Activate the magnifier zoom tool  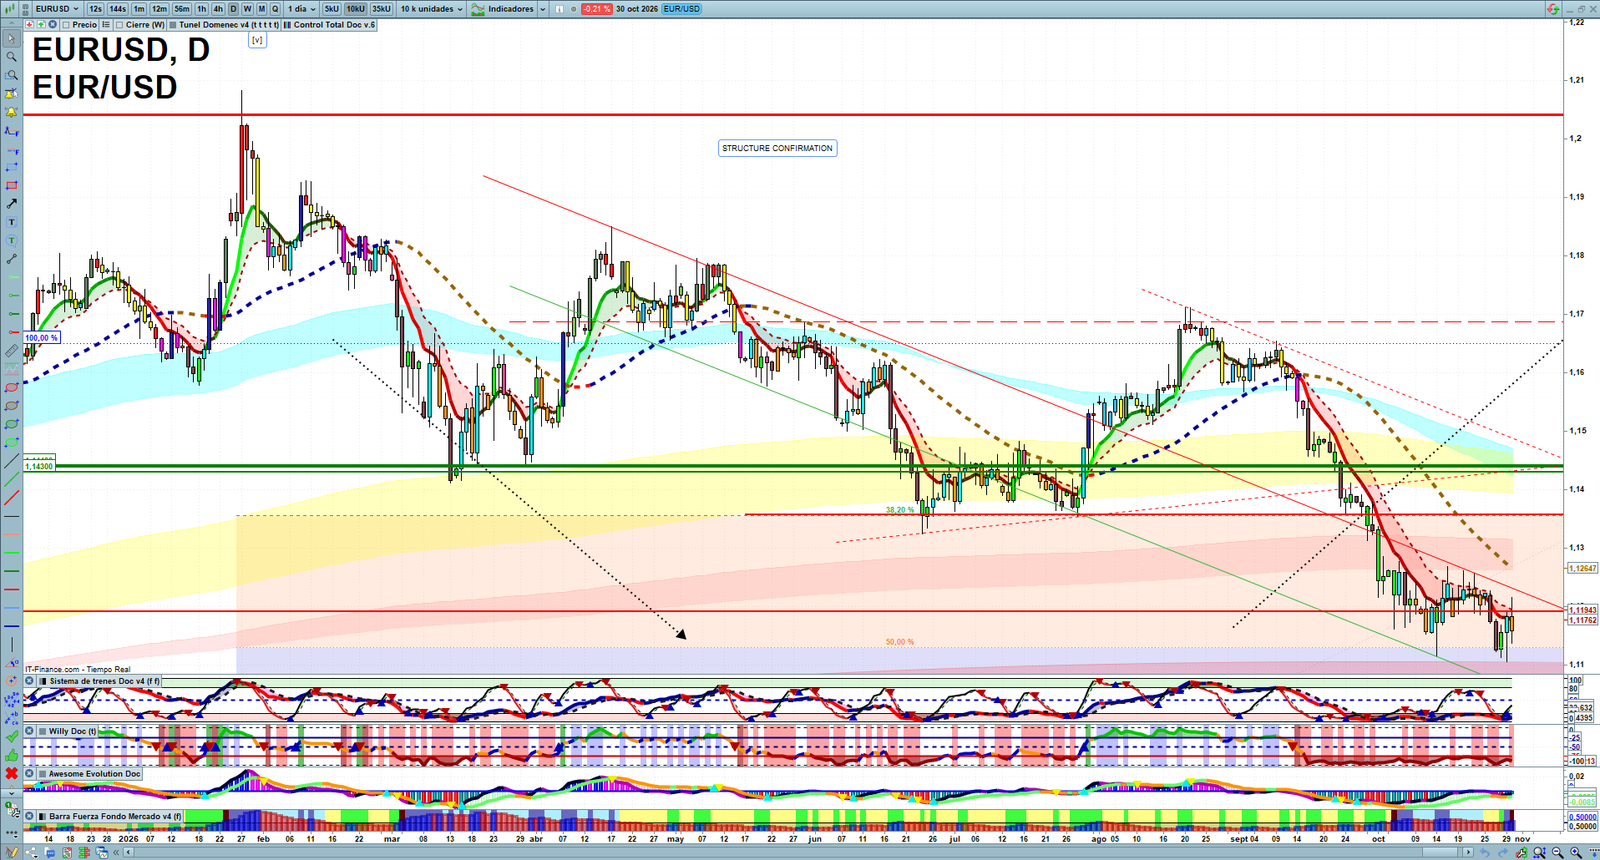[12, 57]
